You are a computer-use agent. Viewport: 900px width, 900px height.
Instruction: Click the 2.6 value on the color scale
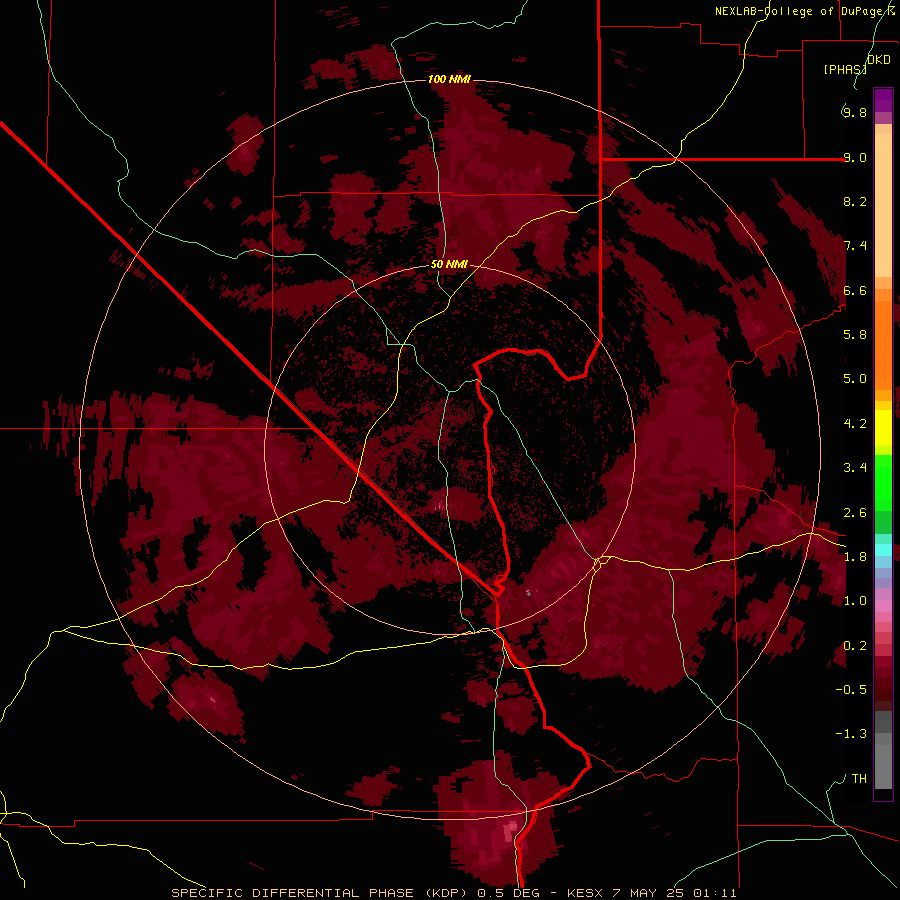pyautogui.click(x=855, y=513)
